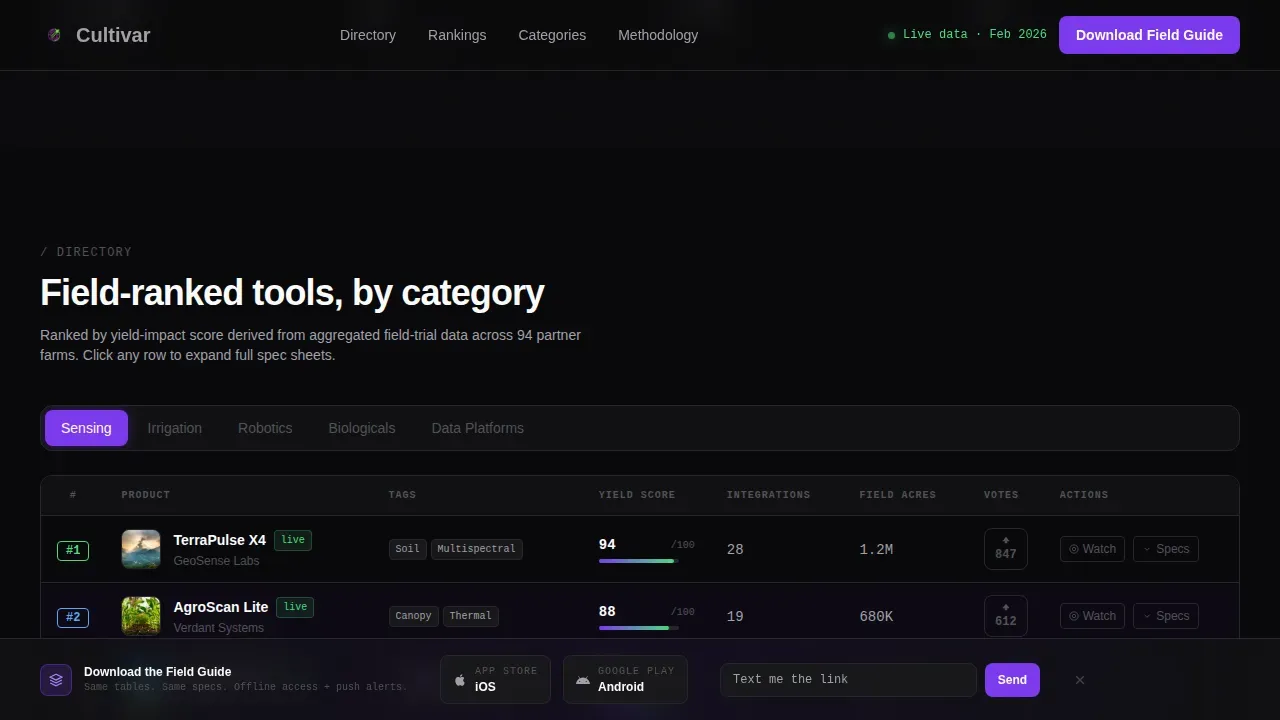The width and height of the screenshot is (1280, 720).
Task: Click the Cultivar logo icon
Action: tap(54, 35)
